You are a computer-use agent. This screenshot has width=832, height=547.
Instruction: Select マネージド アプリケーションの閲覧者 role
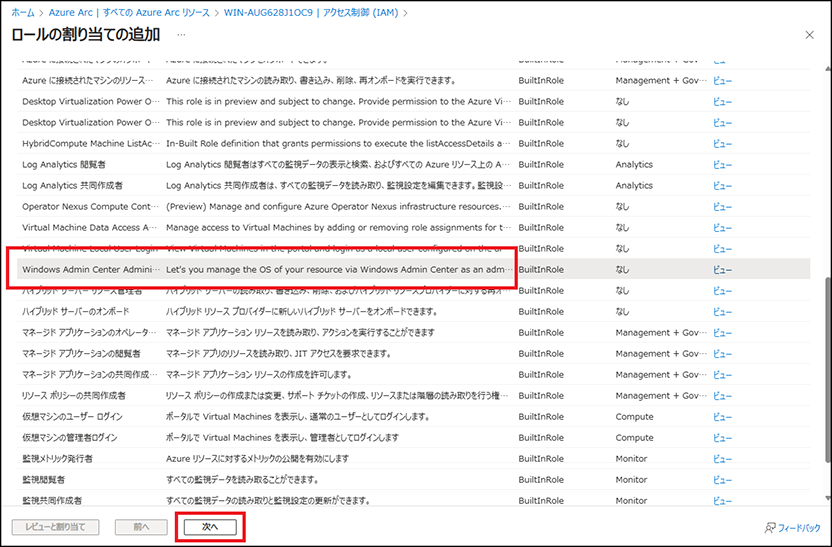tap(413, 353)
